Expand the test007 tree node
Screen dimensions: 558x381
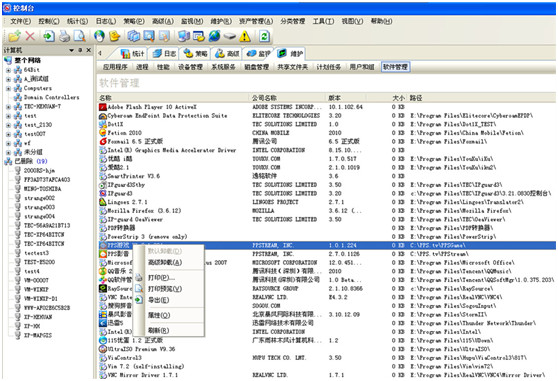coord(9,134)
